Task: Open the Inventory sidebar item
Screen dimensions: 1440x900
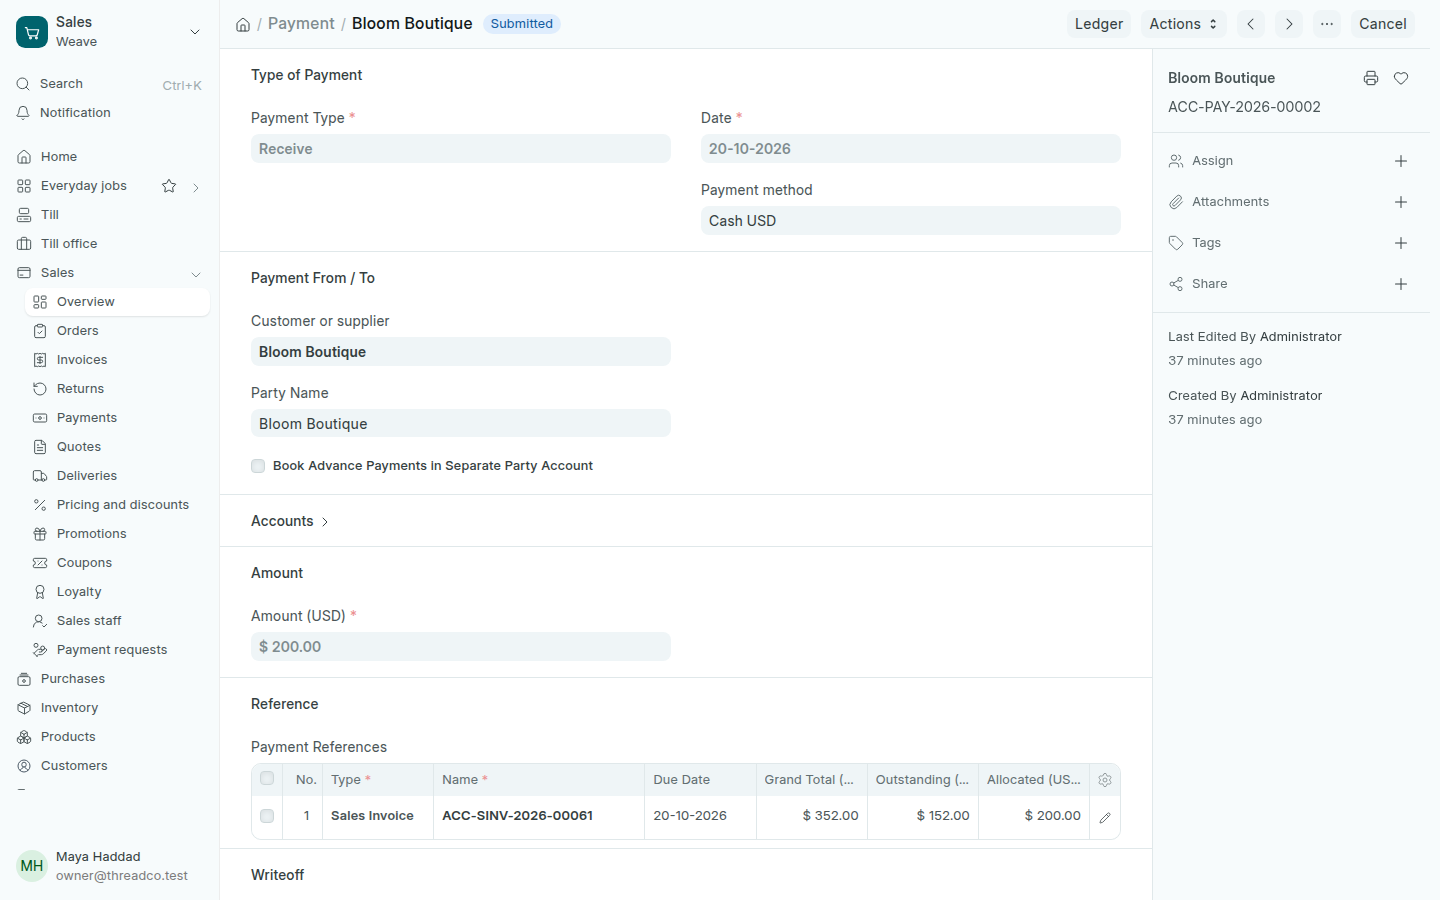Action: 110,708
